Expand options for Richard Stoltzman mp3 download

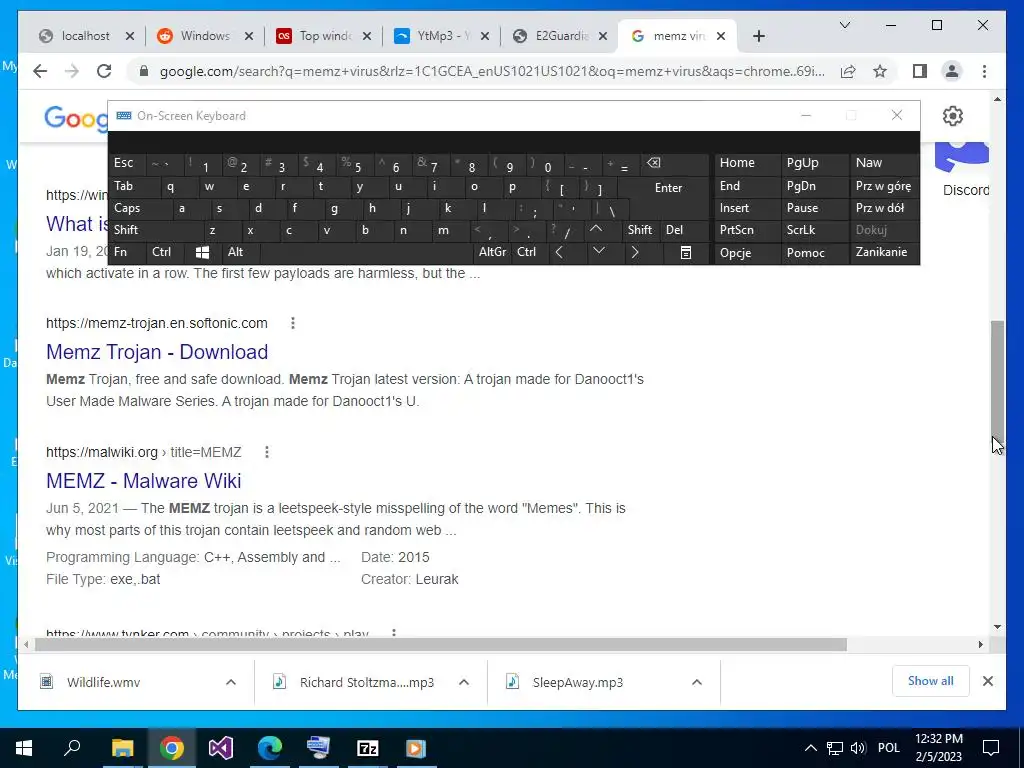464,682
